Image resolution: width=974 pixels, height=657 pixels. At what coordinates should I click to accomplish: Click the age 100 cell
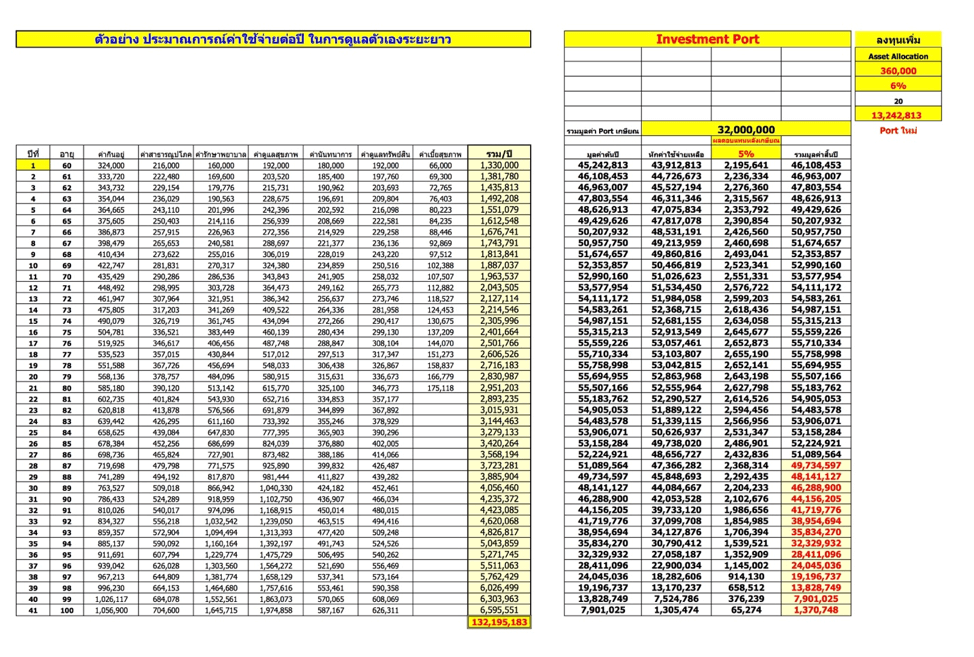66,610
